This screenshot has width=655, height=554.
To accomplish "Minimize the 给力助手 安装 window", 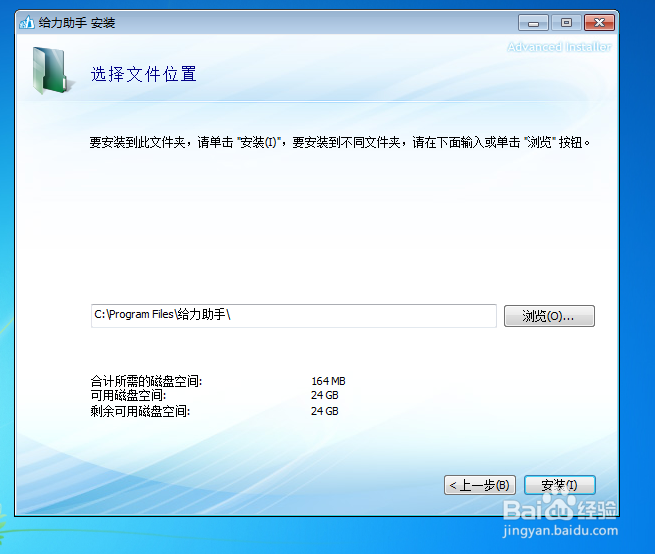I will 533,23.
